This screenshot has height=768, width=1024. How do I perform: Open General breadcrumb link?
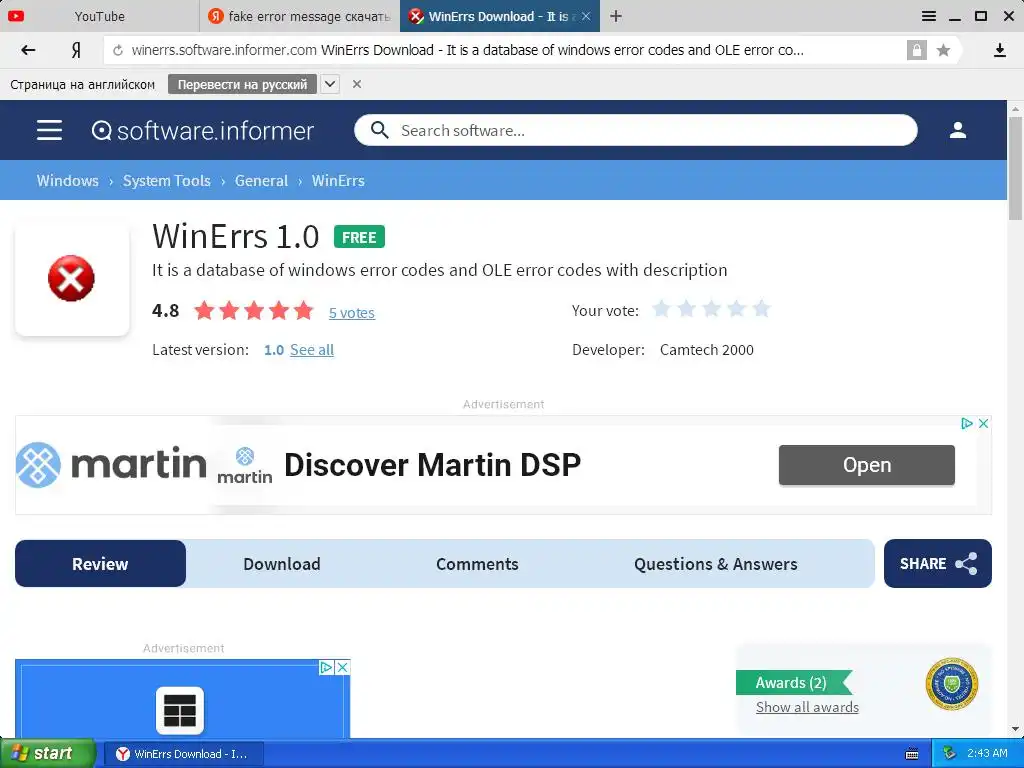[261, 181]
